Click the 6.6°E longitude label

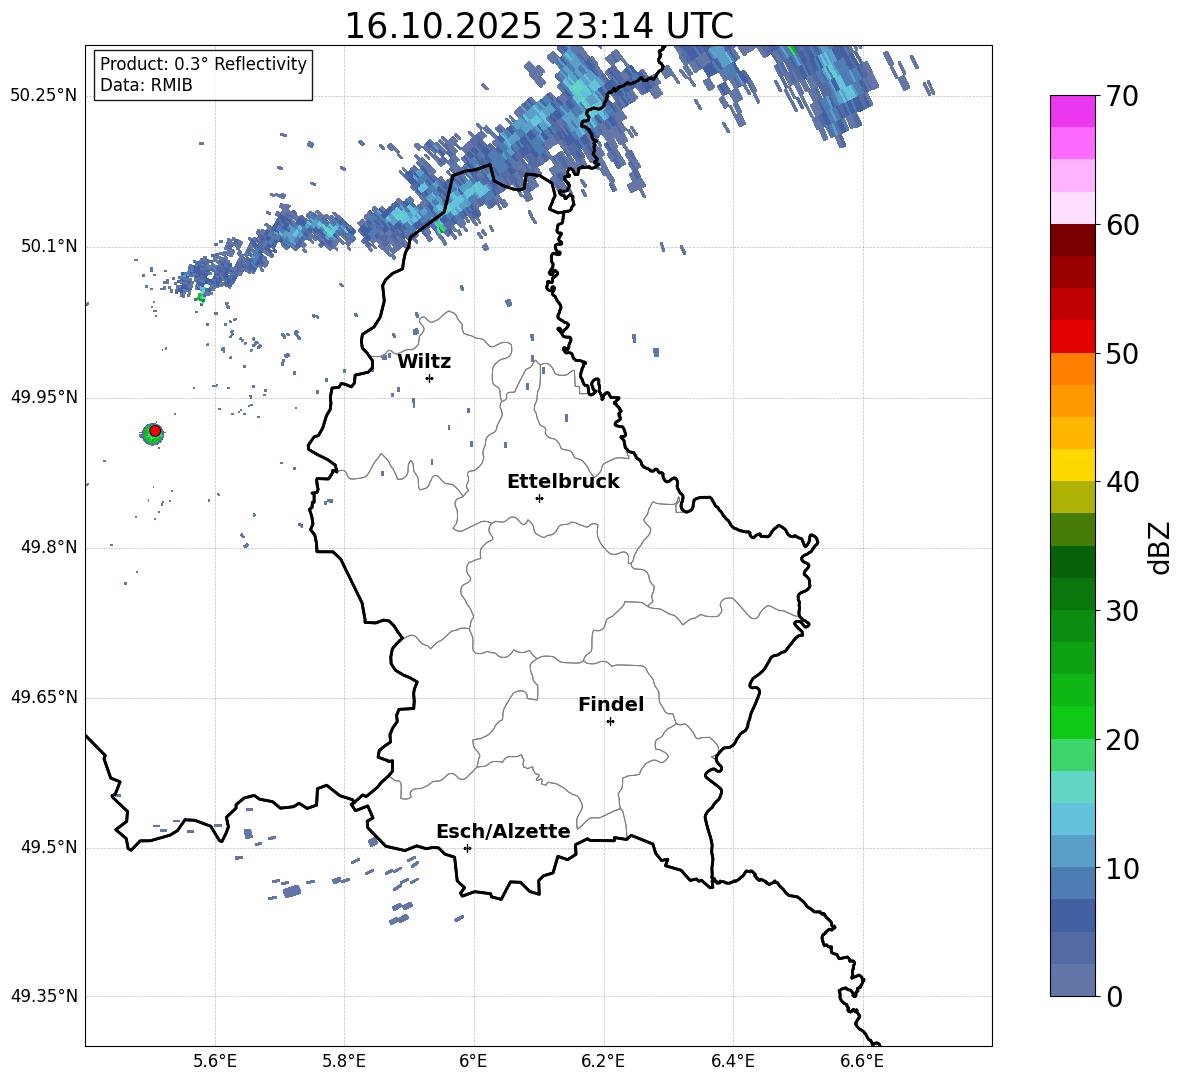(862, 1061)
